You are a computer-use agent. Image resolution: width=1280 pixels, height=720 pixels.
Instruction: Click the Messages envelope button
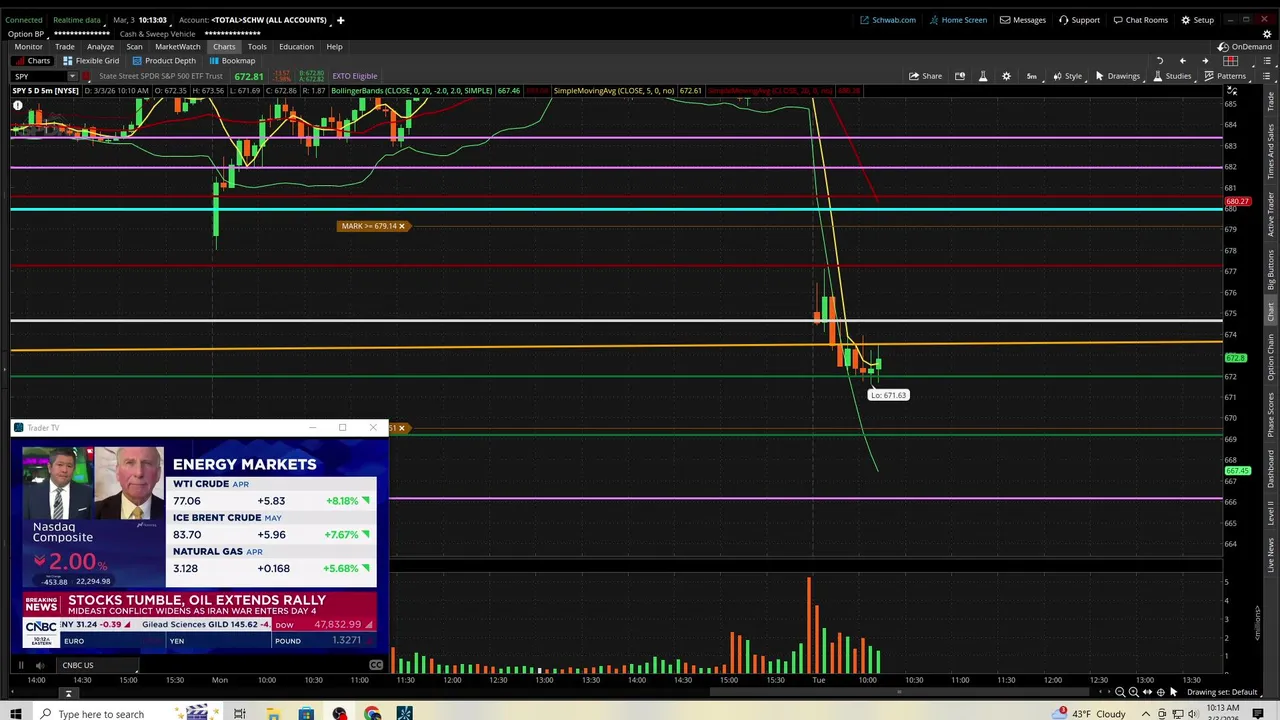point(1023,20)
